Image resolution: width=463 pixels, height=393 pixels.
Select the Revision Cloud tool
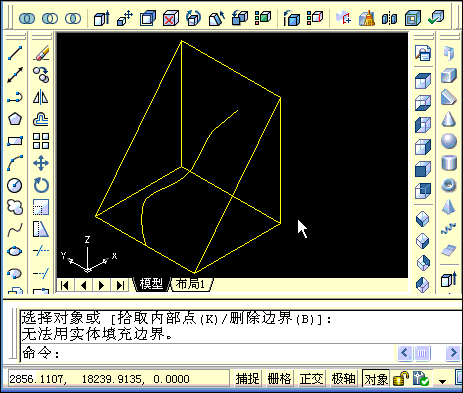point(15,207)
